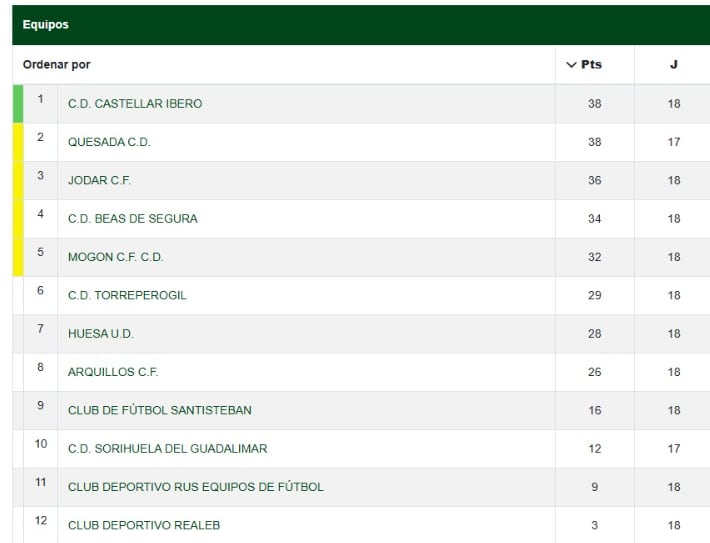Screen dimensions: 710x543
Task: Open C.D. CASTELLAR IBERO team link
Action: pos(135,104)
